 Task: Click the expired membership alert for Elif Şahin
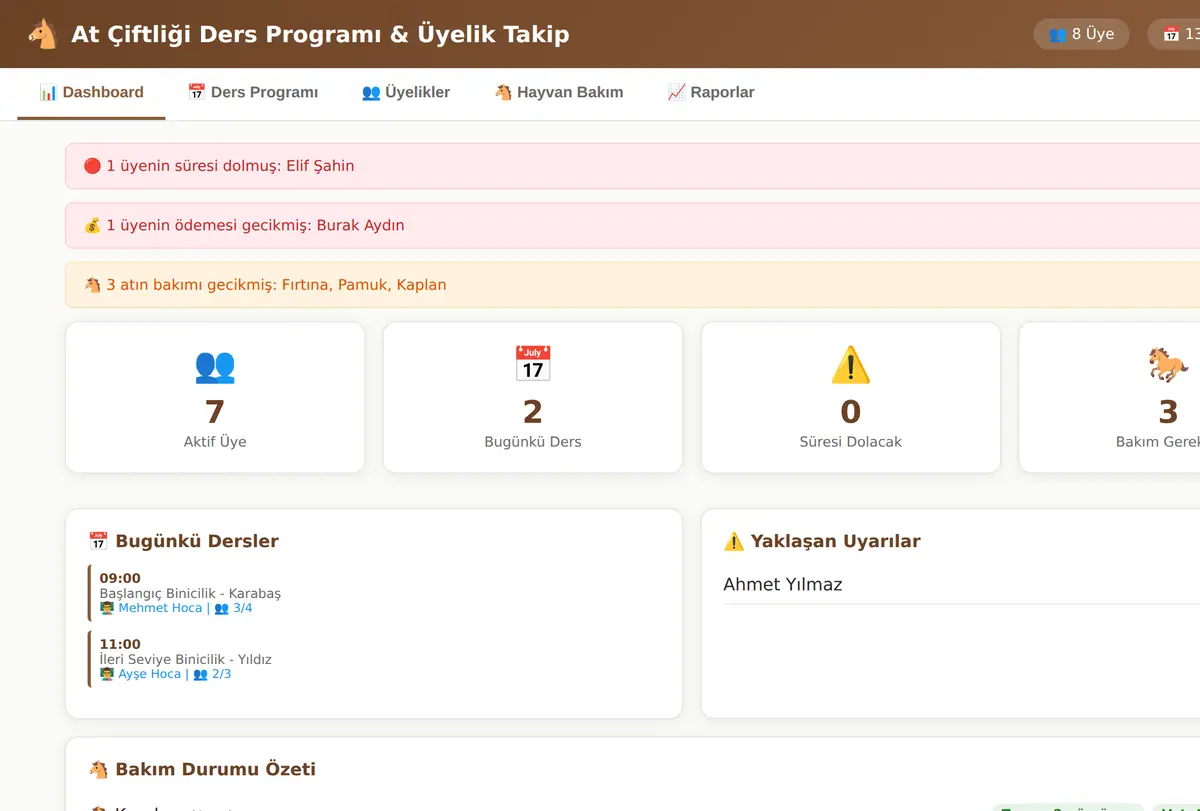click(x=632, y=166)
